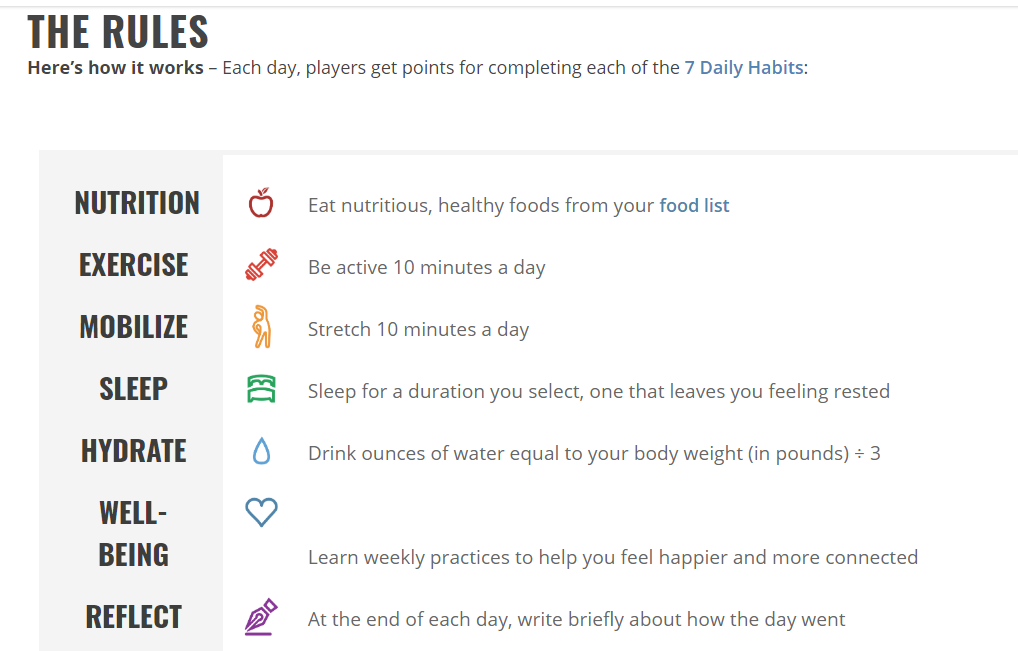Click the 'Here's how it works' bold text
This screenshot has width=1018, height=651.
pyautogui.click(x=116, y=68)
